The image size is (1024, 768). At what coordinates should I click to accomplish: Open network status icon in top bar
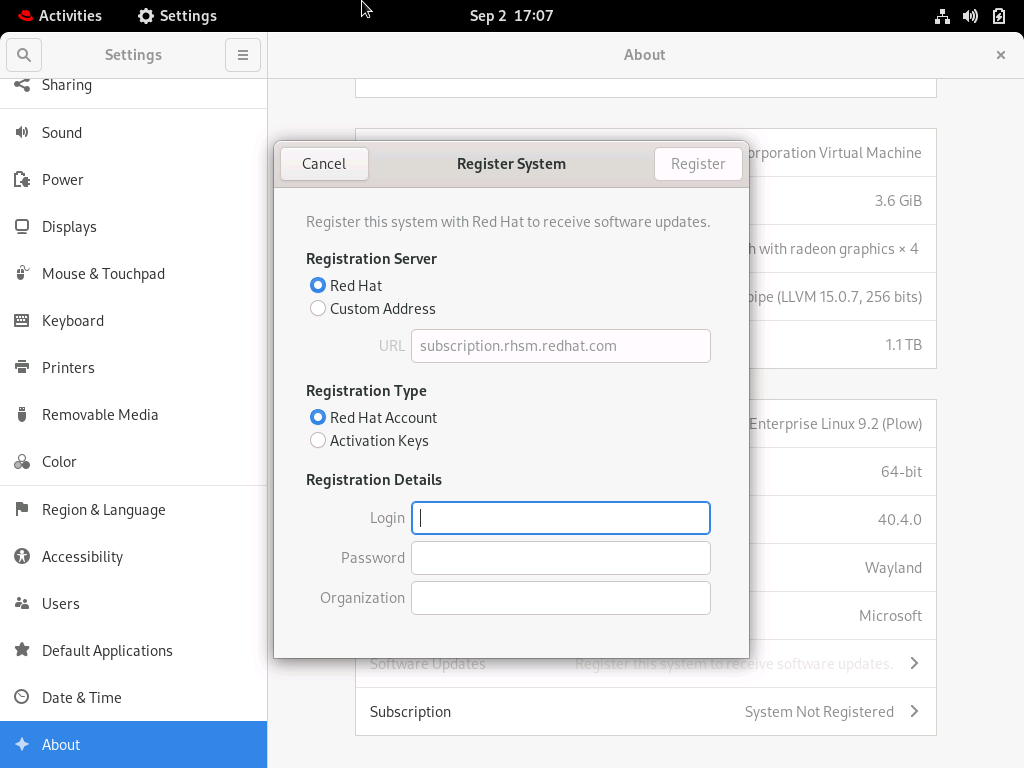click(x=942, y=16)
